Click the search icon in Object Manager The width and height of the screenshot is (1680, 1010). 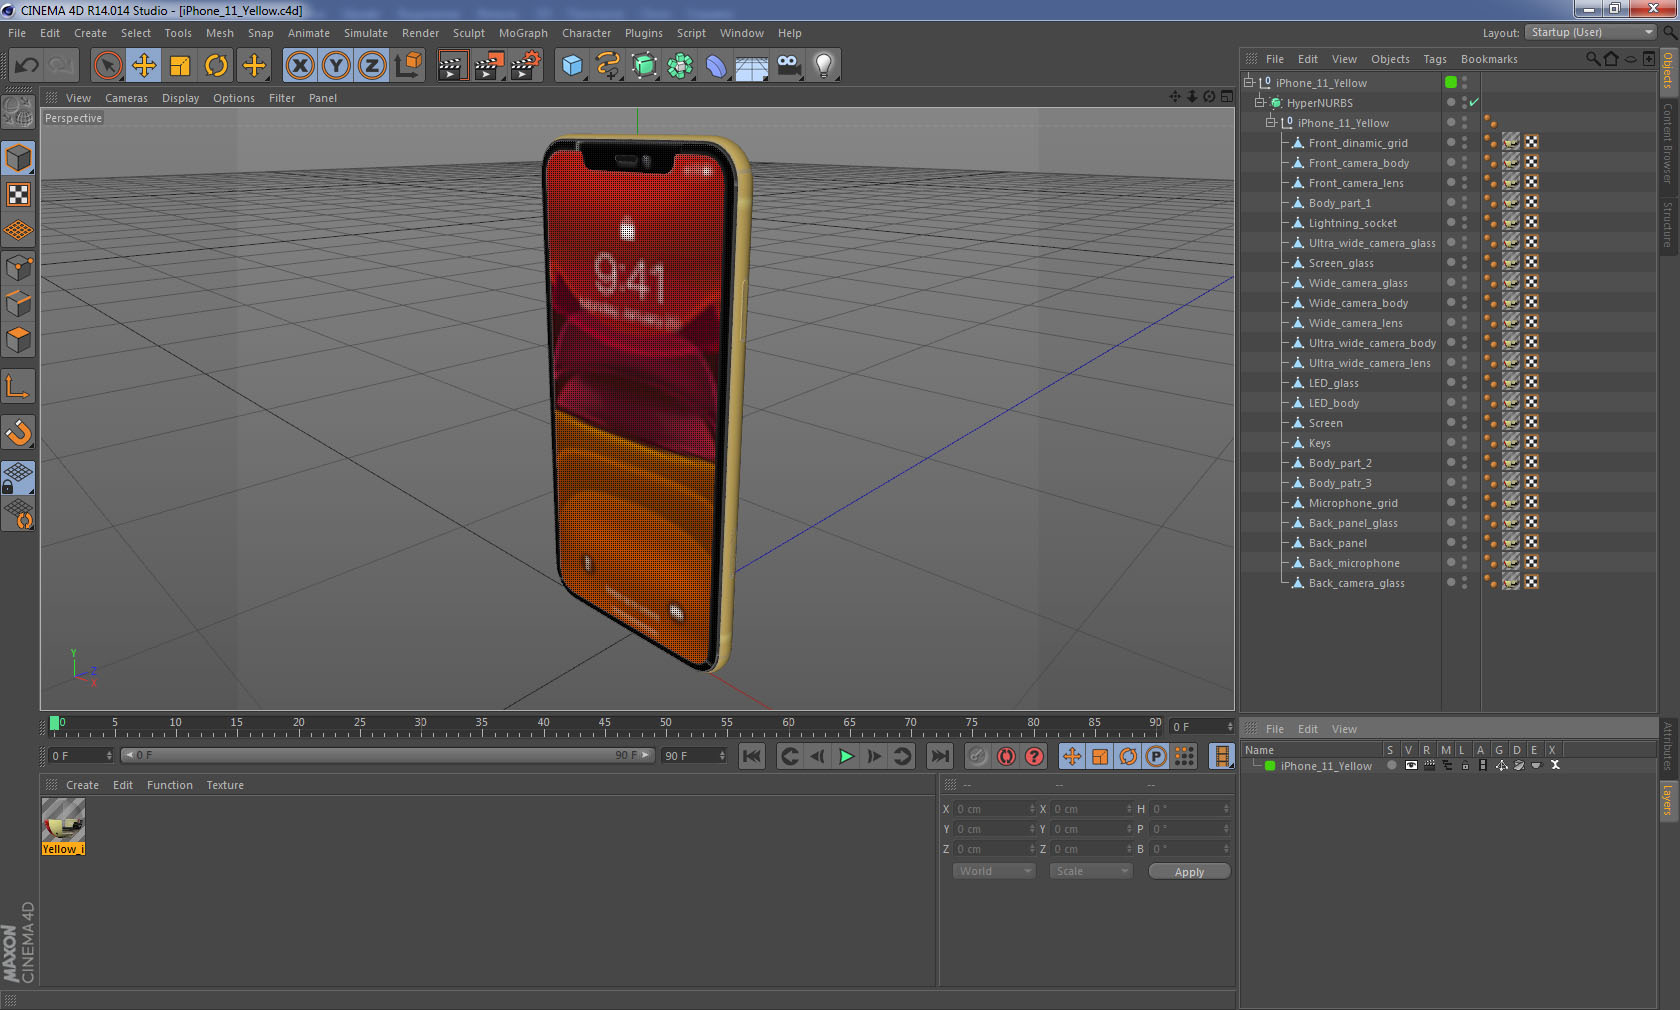click(1592, 59)
